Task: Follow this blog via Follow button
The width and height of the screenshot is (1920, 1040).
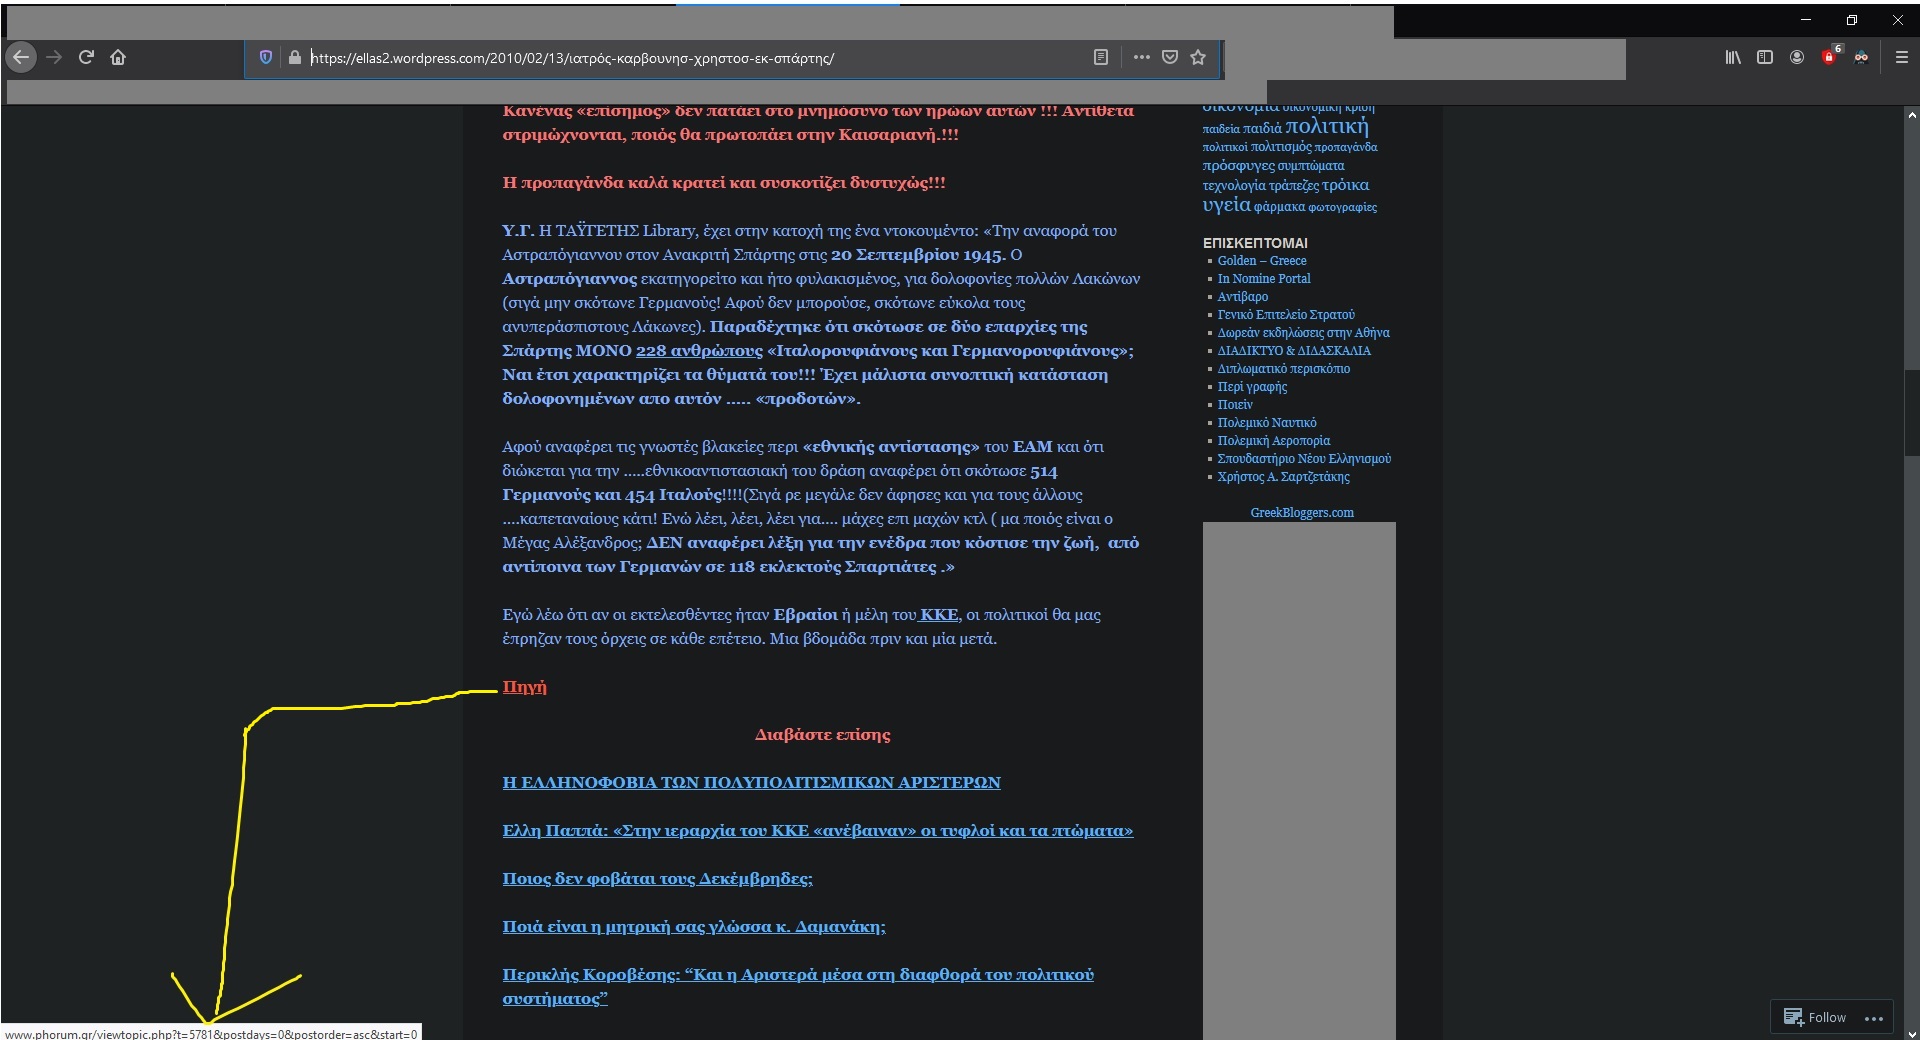Action: (x=1815, y=1017)
